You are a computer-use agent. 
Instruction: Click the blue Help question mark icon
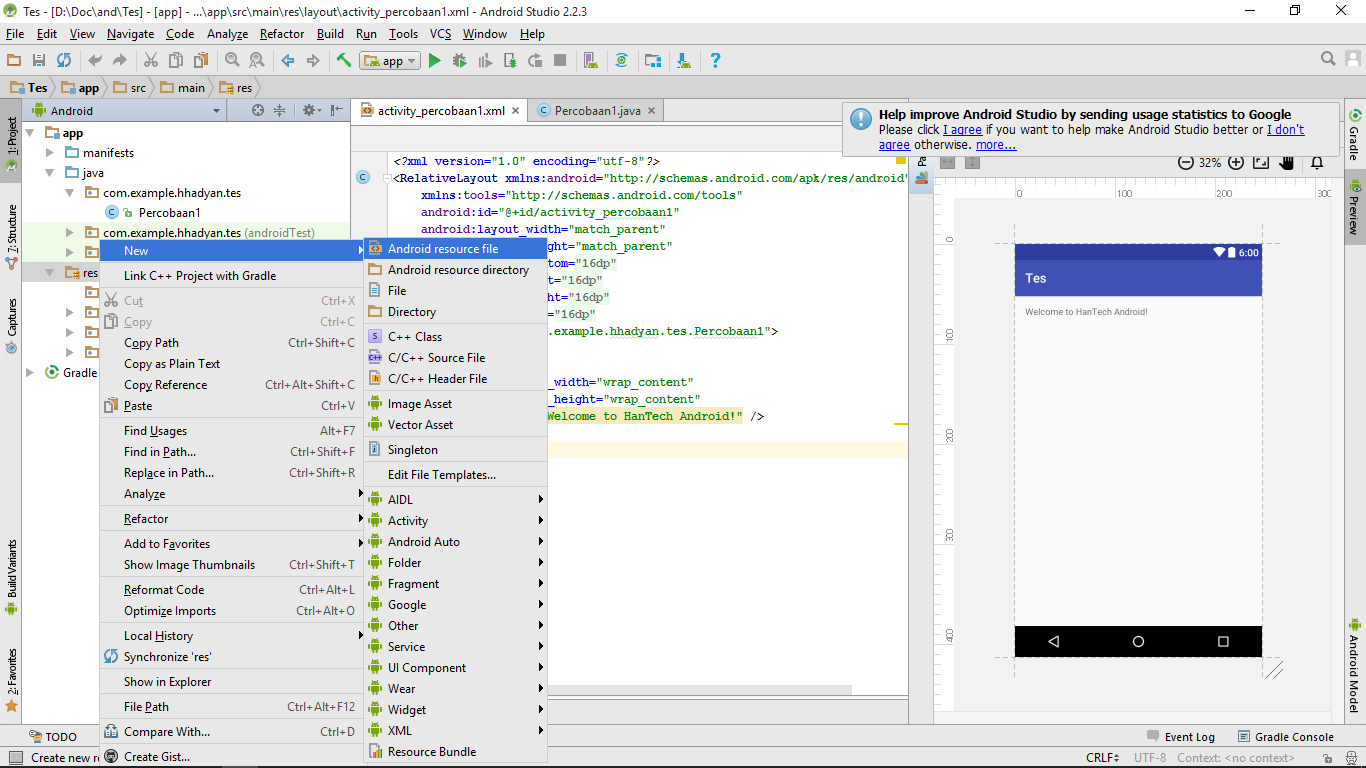coord(715,61)
